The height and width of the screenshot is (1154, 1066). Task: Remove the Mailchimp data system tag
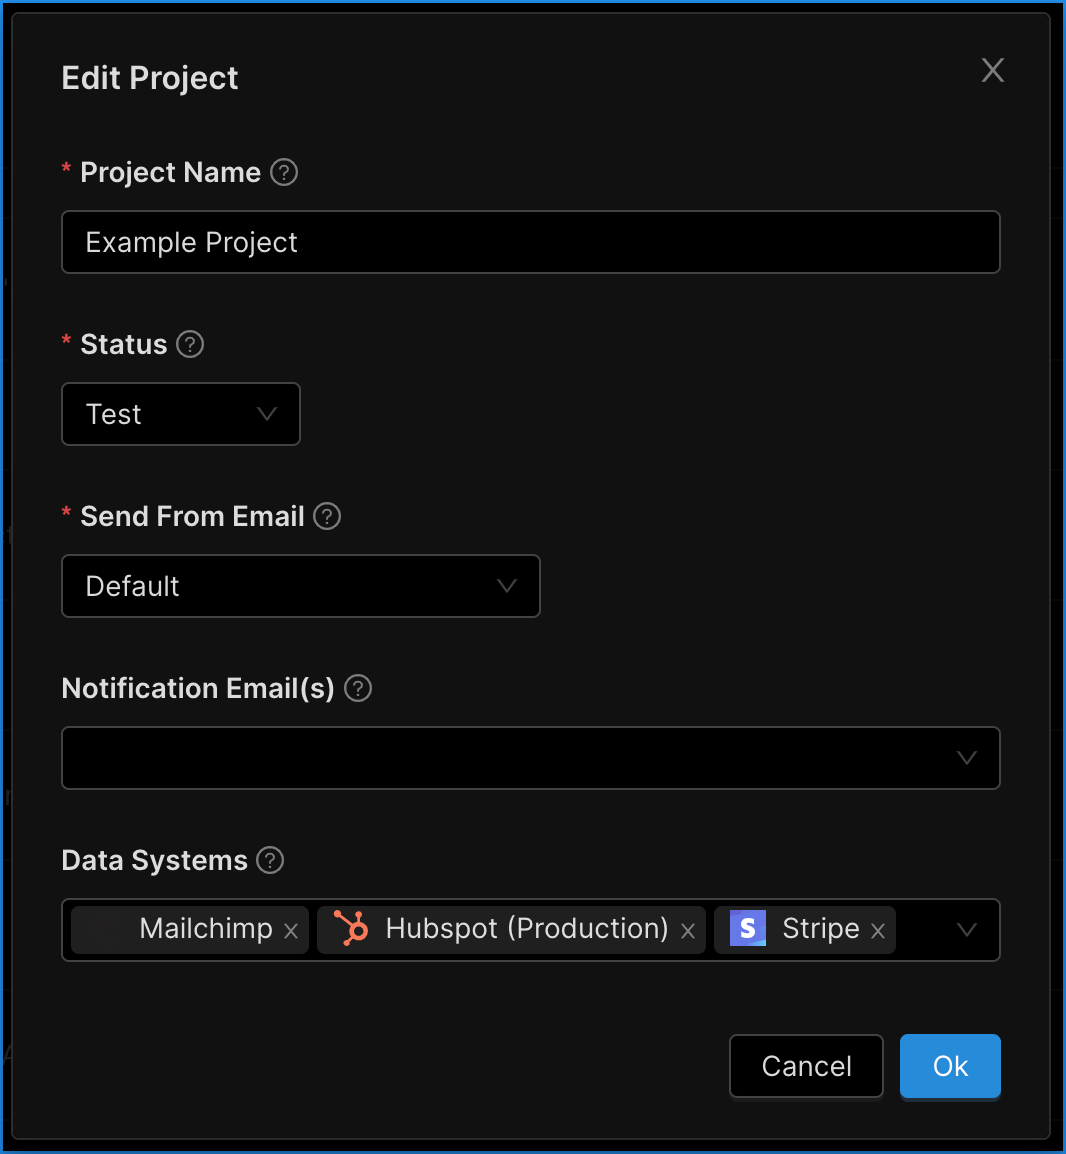pyautogui.click(x=291, y=930)
